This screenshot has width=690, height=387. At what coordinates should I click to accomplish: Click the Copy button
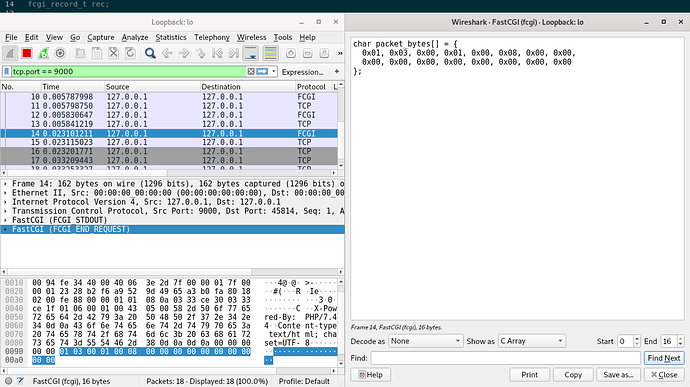point(573,375)
